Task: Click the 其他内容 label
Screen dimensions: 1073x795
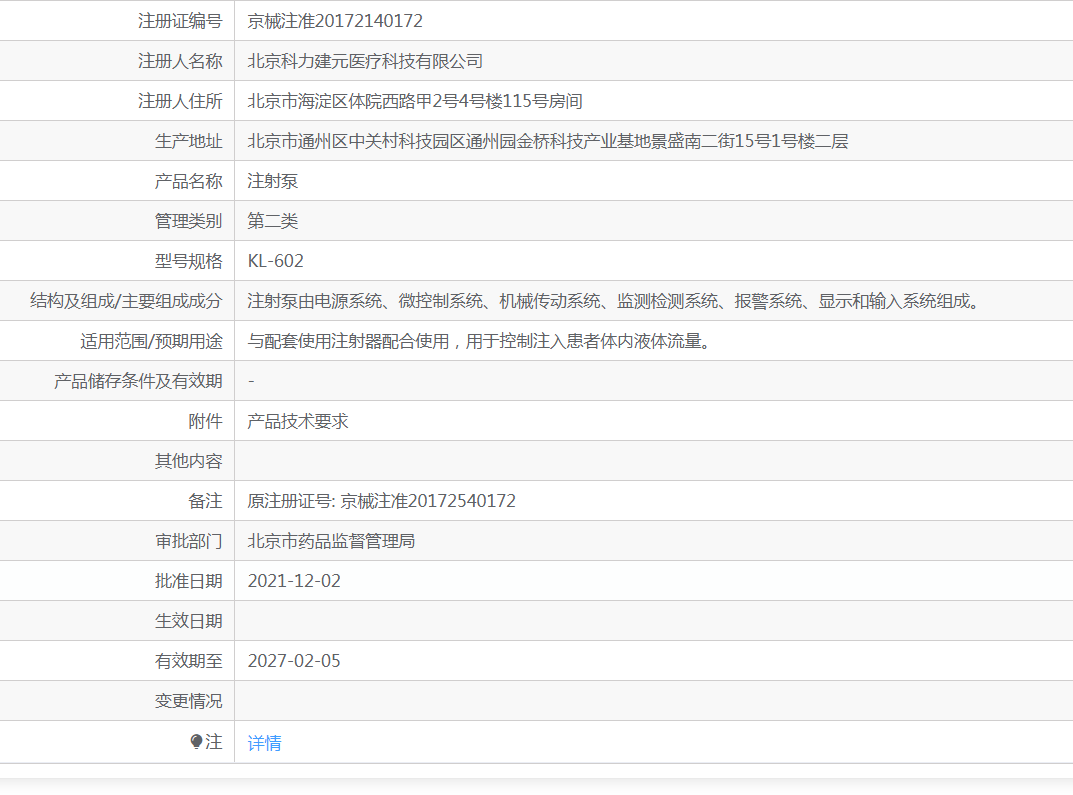Action: 188,461
